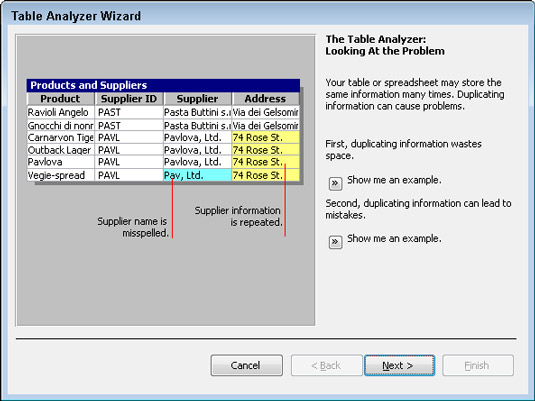Click the Outback Lager product cell
Image resolution: width=535 pixels, height=401 pixels.
point(60,150)
